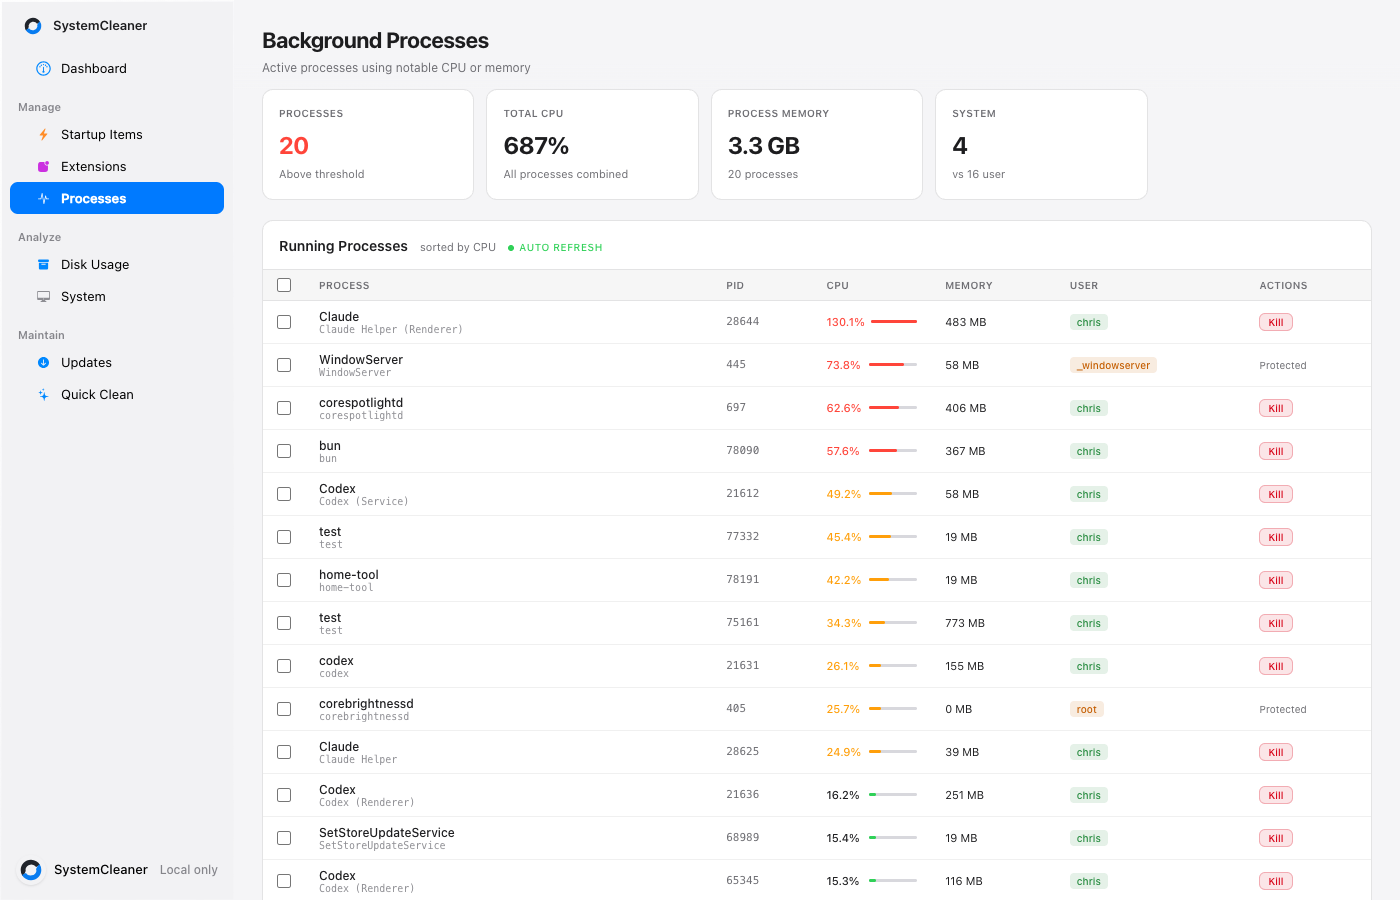The image size is (1400, 900).
Task: Kill the lowercase codex process 21631
Action: [x=1276, y=666]
